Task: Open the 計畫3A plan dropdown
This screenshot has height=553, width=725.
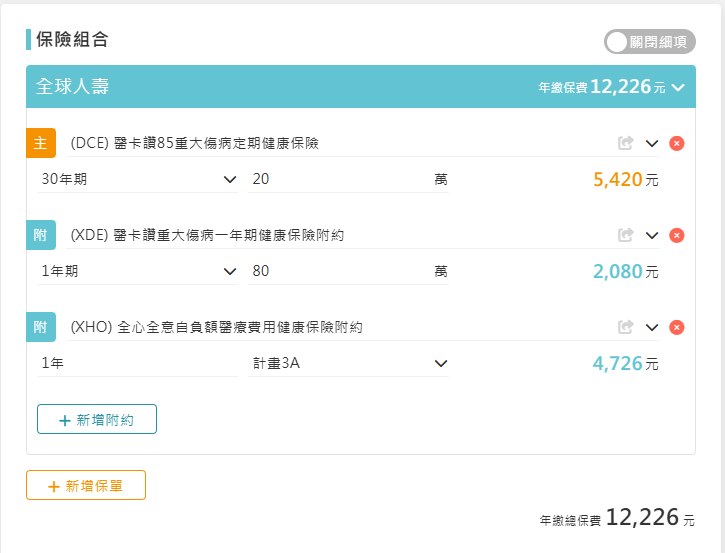Action: (x=349, y=363)
